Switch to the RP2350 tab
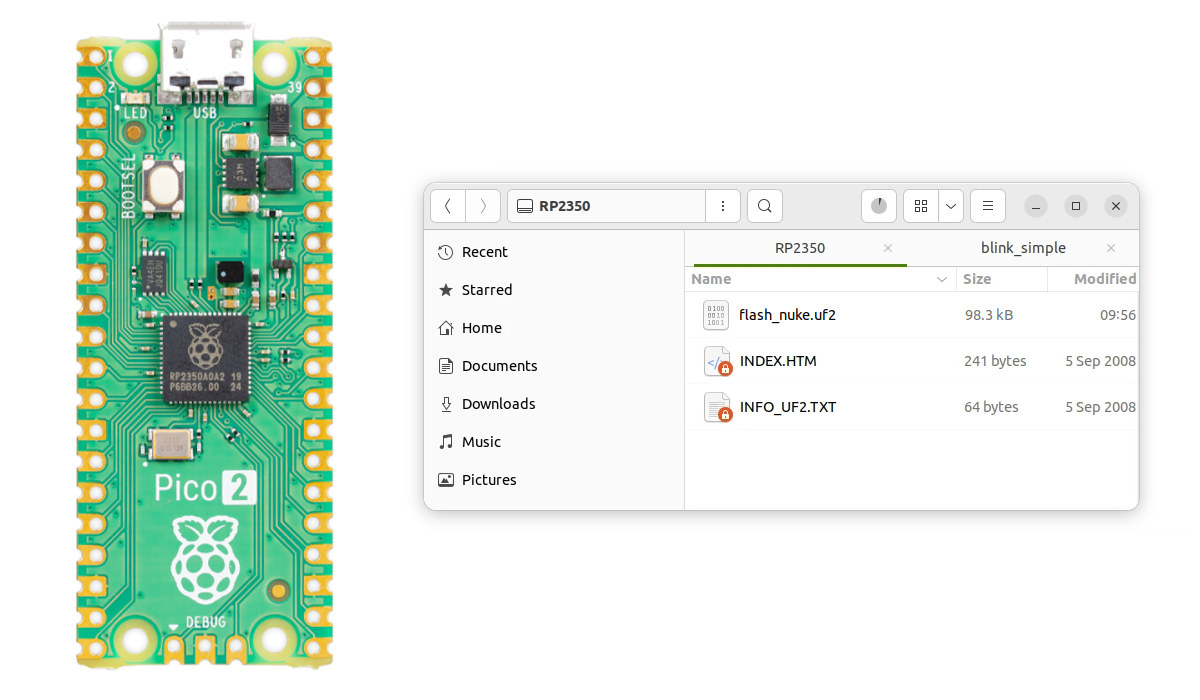This screenshot has height=700, width=1200. [800, 248]
